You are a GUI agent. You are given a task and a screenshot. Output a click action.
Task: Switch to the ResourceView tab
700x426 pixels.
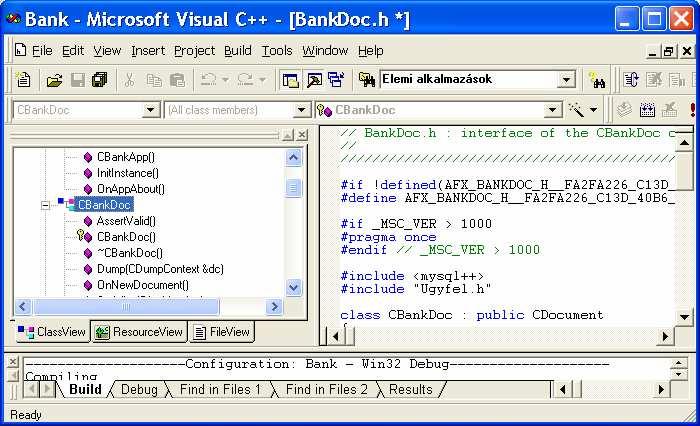tap(139, 332)
